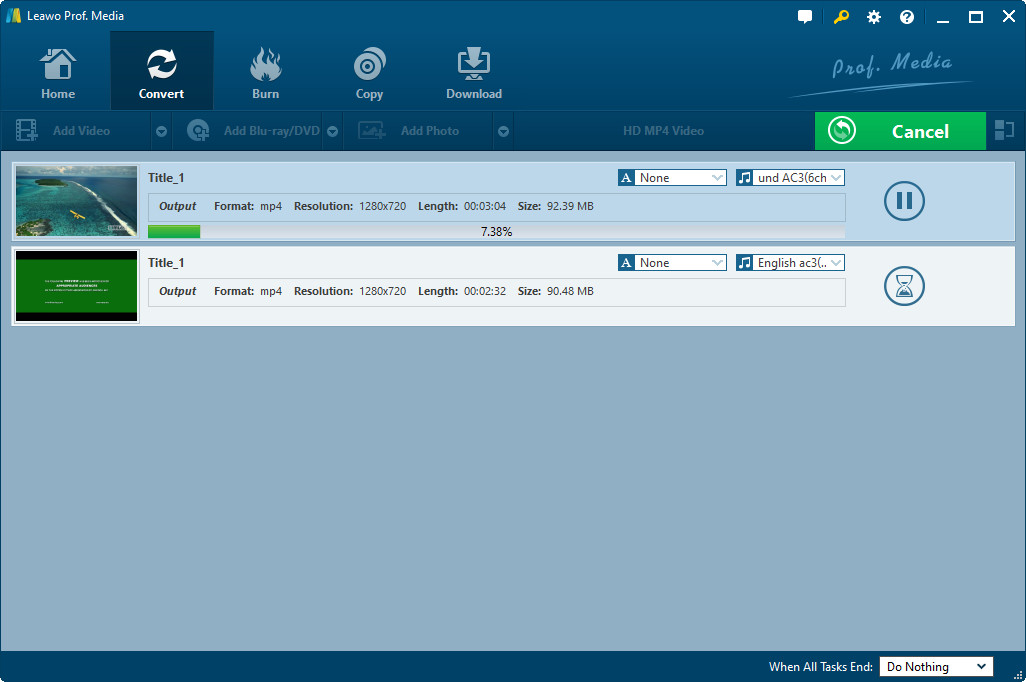This screenshot has height=682, width=1026.
Task: Click the feedback speech bubble icon
Action: click(805, 17)
